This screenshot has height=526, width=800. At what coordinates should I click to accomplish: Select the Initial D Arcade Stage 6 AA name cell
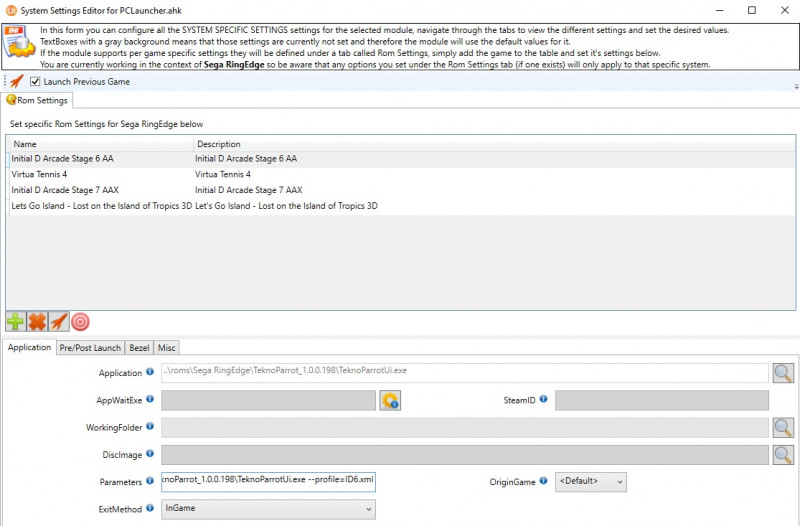(101, 159)
